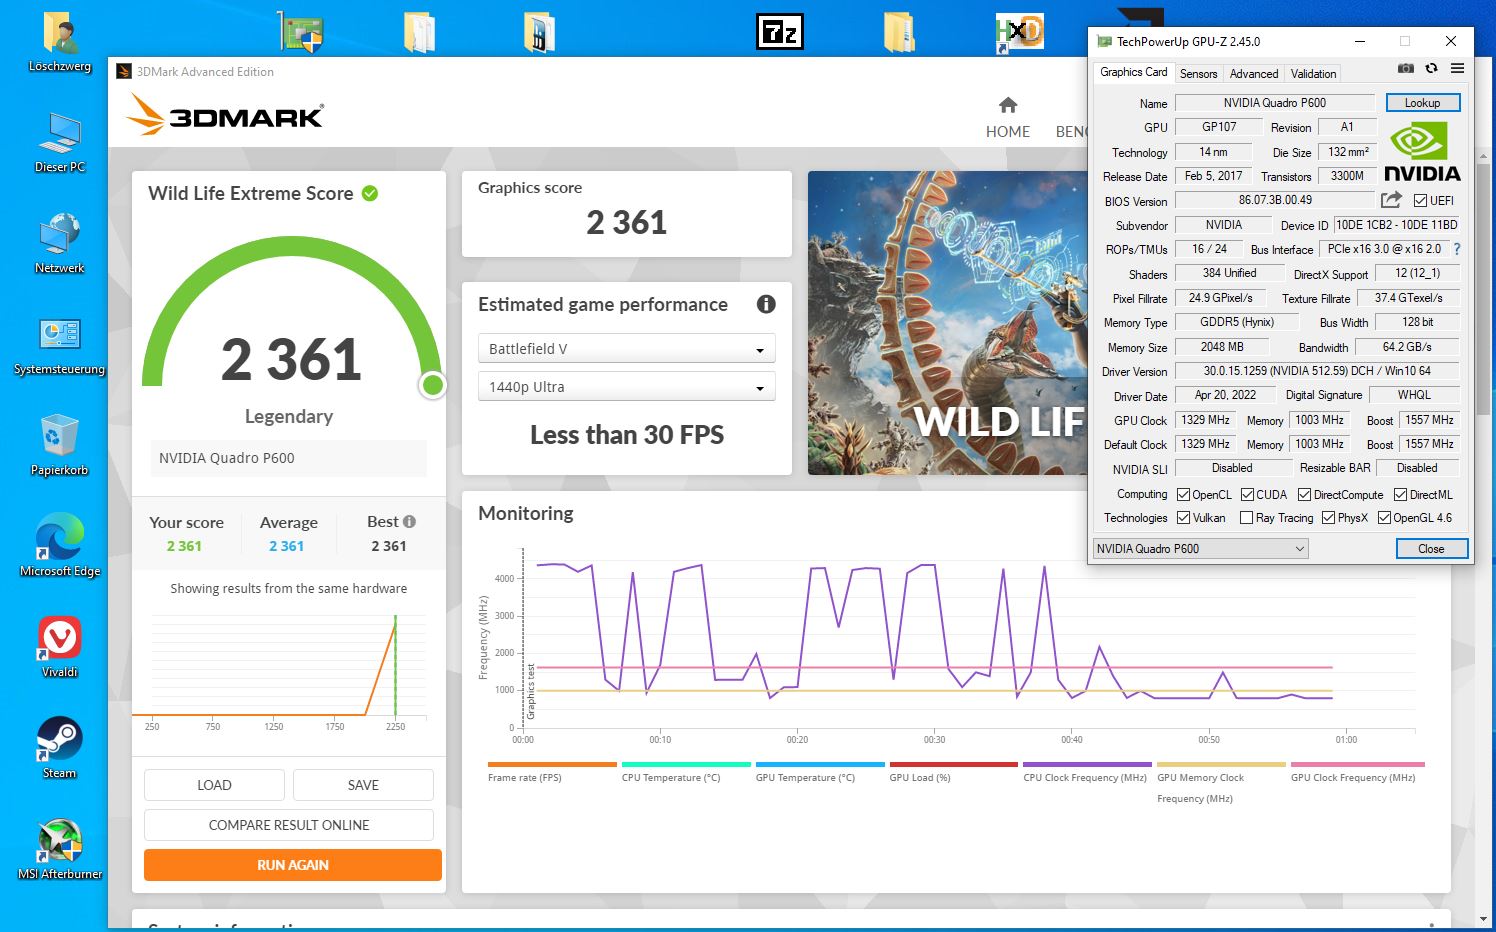
Task: Open the HxD hex editor desktop icon
Action: tap(1019, 33)
